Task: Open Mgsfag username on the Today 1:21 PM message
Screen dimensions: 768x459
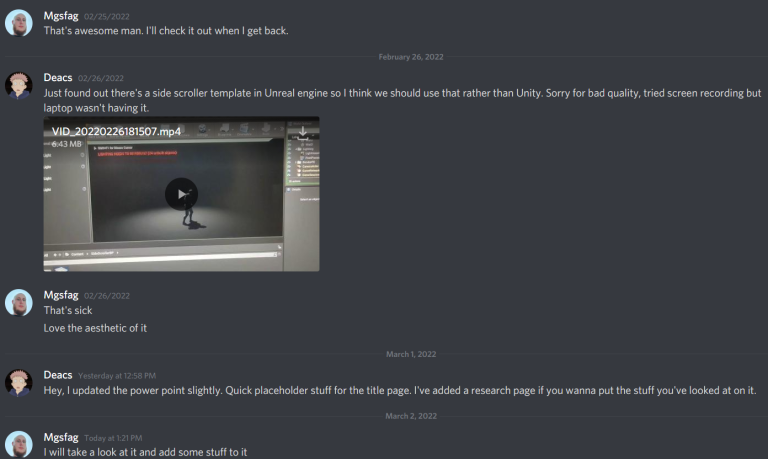Action: tap(61, 437)
